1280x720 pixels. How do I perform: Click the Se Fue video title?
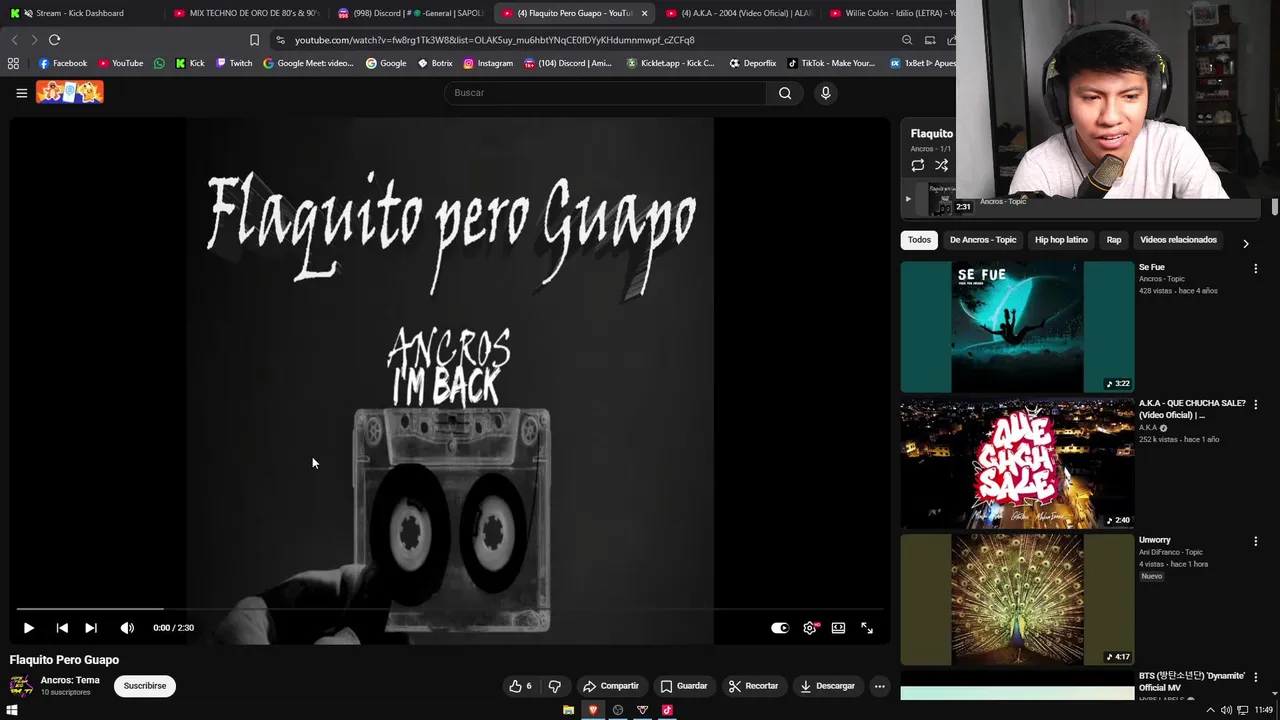tap(1151, 267)
